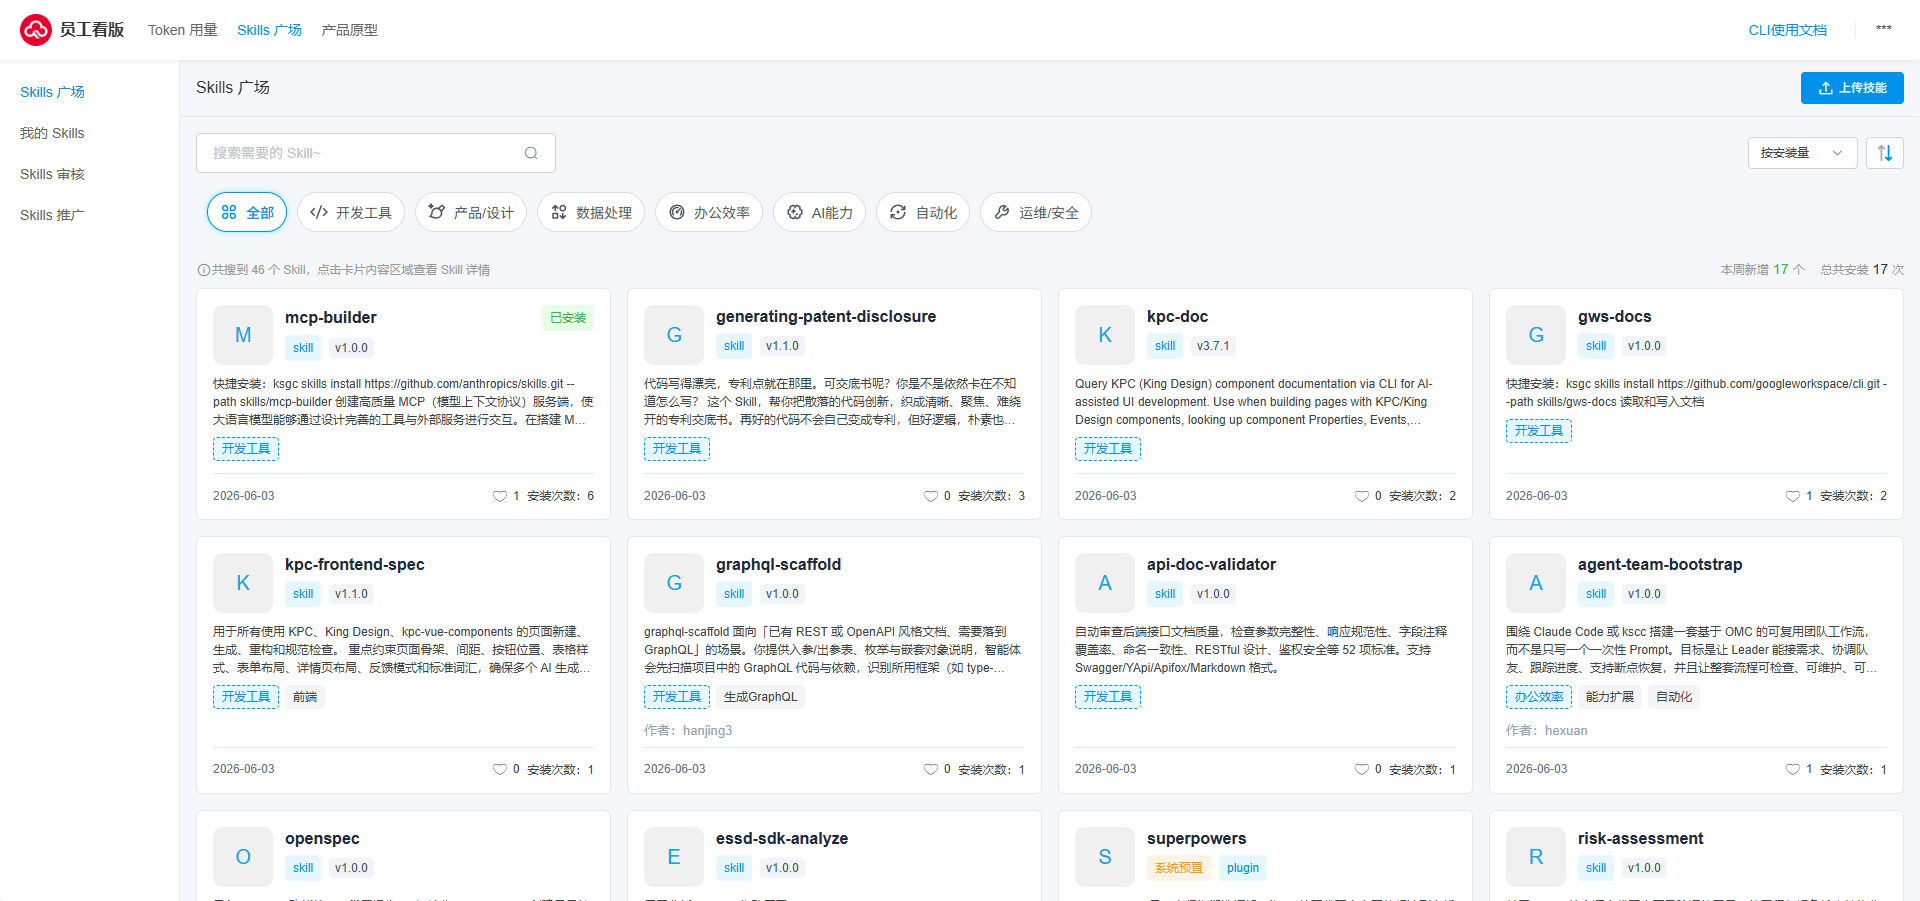
Task: Filter by 办公效率 category
Action: pos(709,212)
